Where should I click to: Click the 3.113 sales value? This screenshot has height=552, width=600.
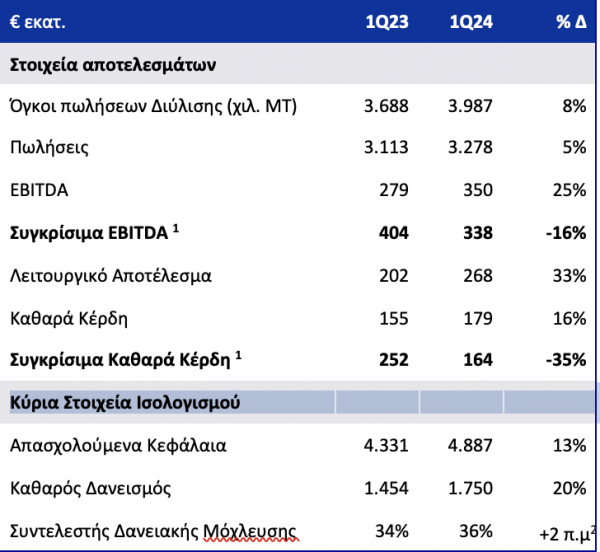click(x=386, y=147)
